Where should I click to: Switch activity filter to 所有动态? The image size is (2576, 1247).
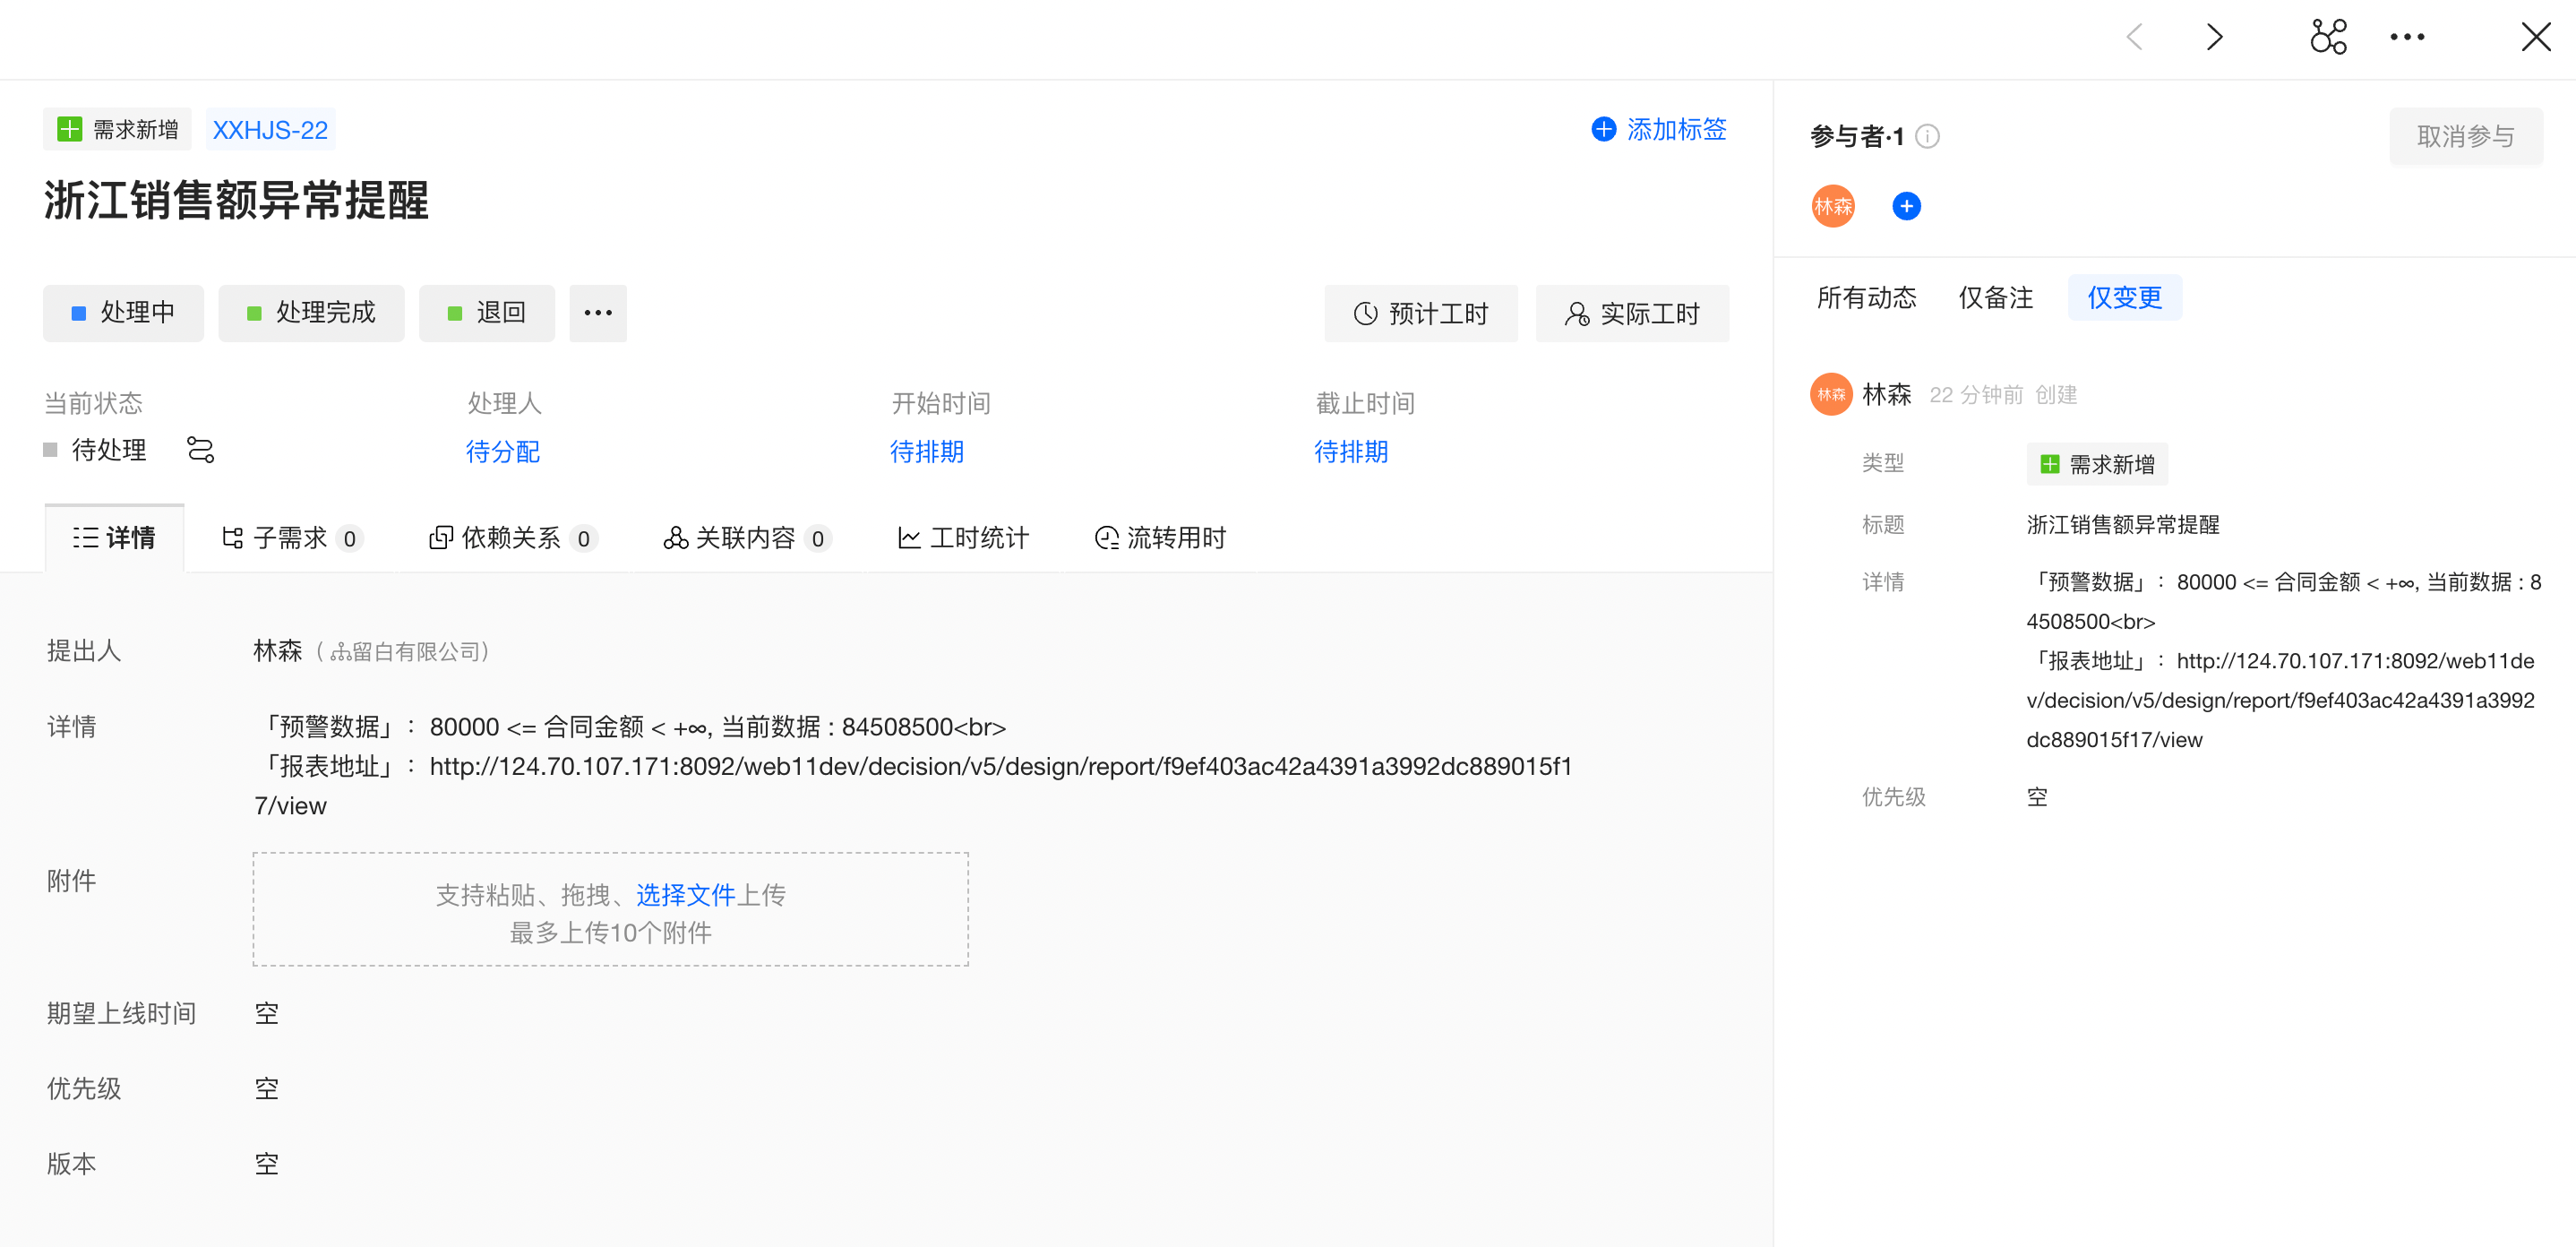click(1866, 298)
